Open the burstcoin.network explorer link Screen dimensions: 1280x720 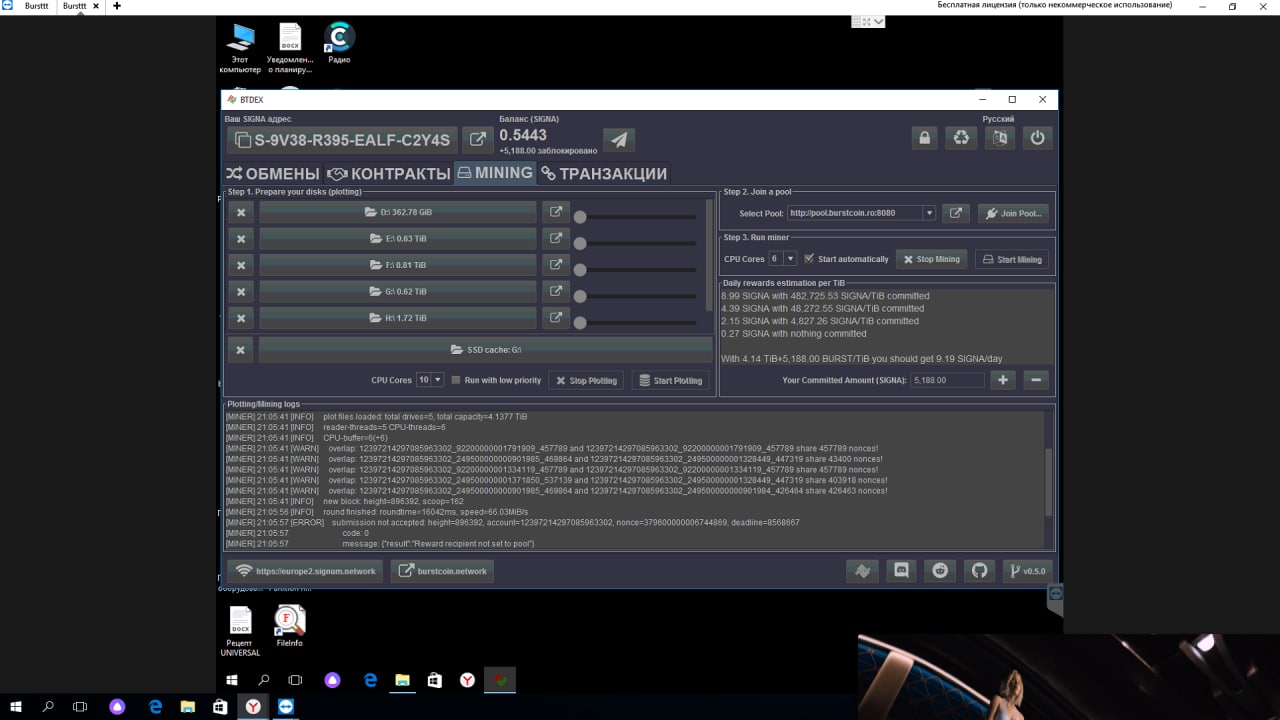[x=442, y=571]
